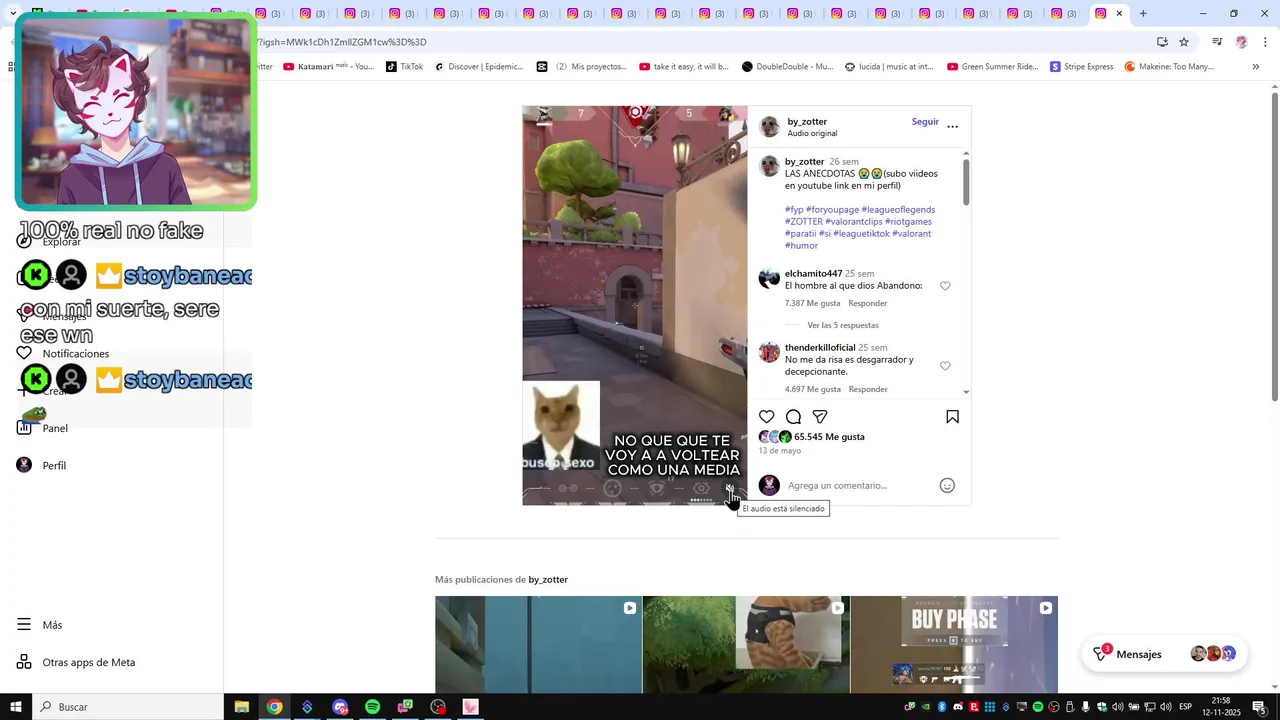Screen dimensions: 1280x720
Task: Open the clock showing 21:58
Action: (x=1221, y=707)
